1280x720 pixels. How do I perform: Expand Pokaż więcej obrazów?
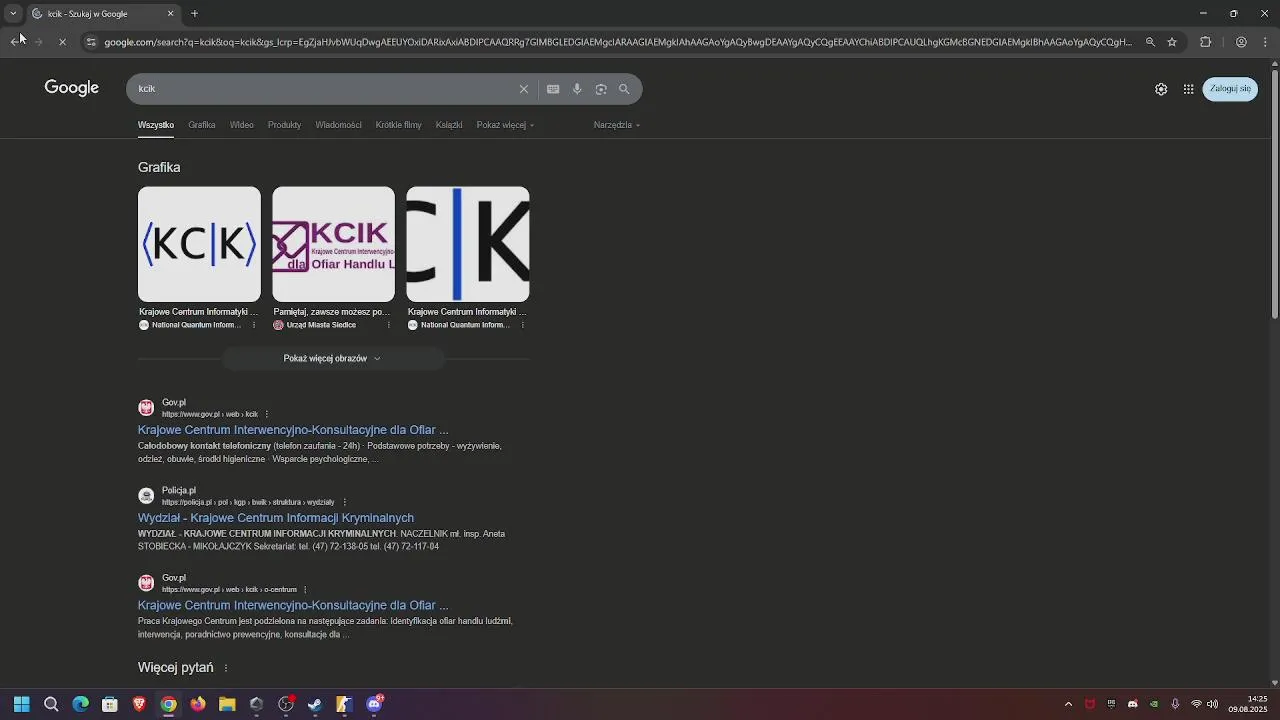click(333, 358)
